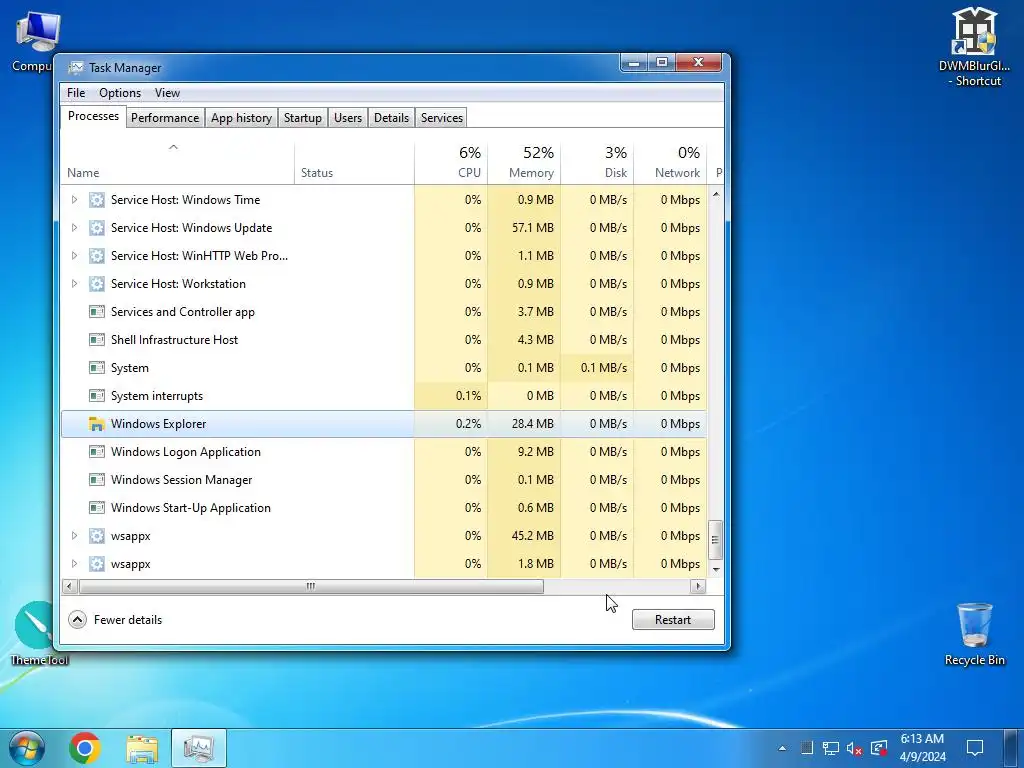Open the Windows Start orb

[x=27, y=748]
